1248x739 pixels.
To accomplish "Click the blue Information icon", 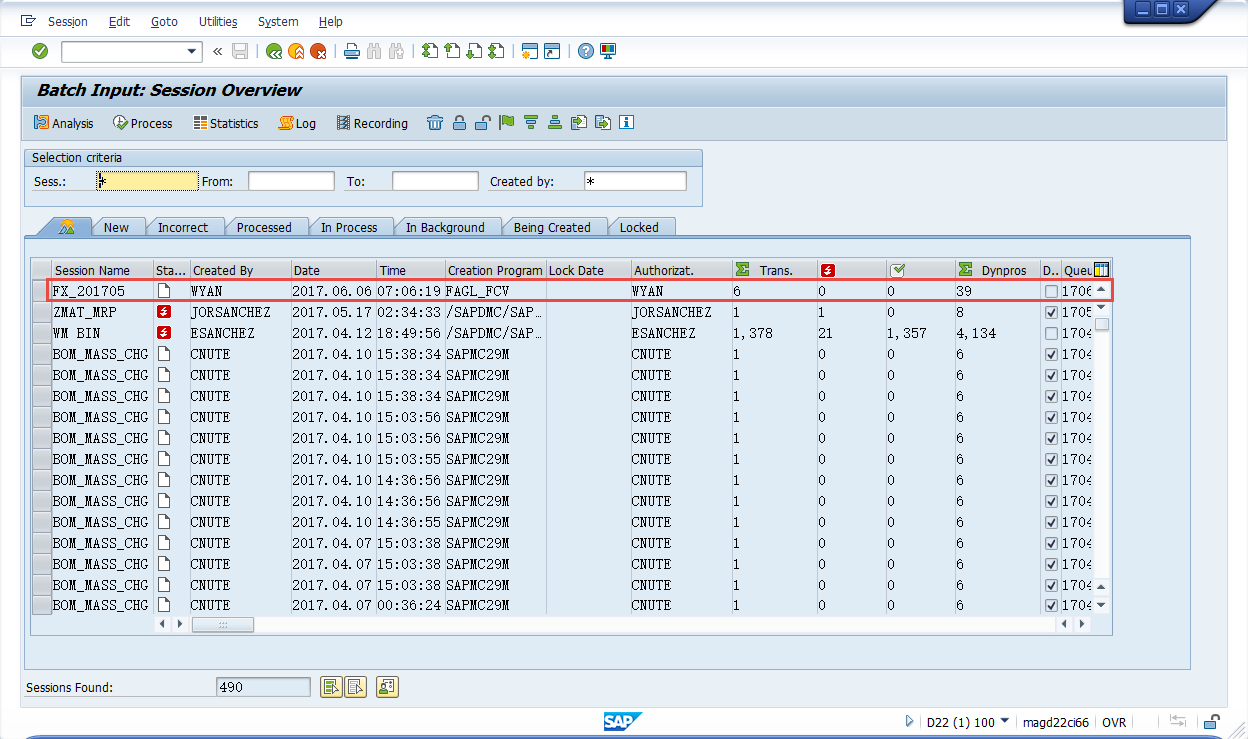I will [627, 123].
